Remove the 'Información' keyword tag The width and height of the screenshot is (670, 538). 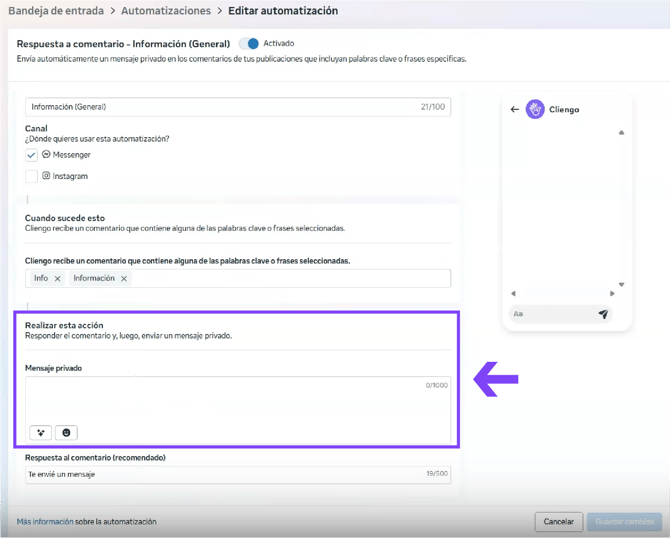[x=124, y=279]
